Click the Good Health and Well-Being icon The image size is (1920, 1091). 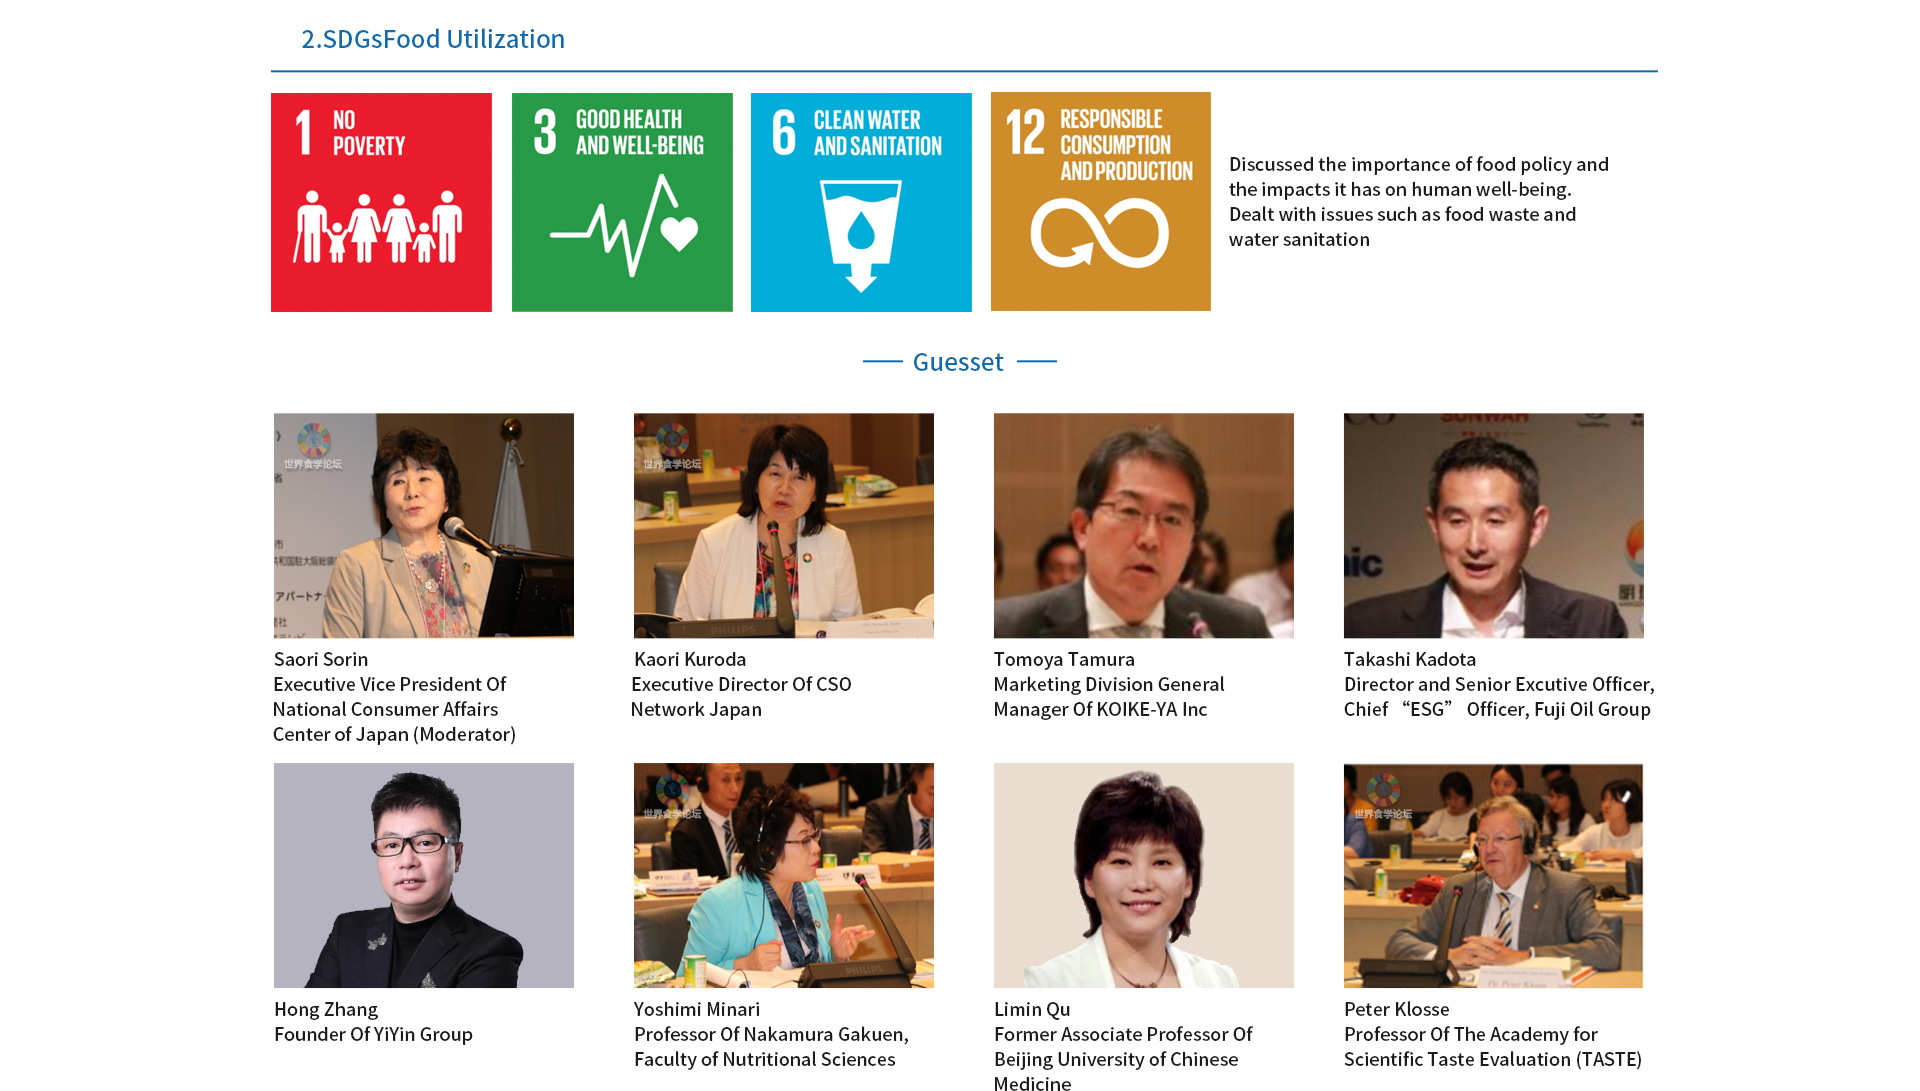click(622, 202)
